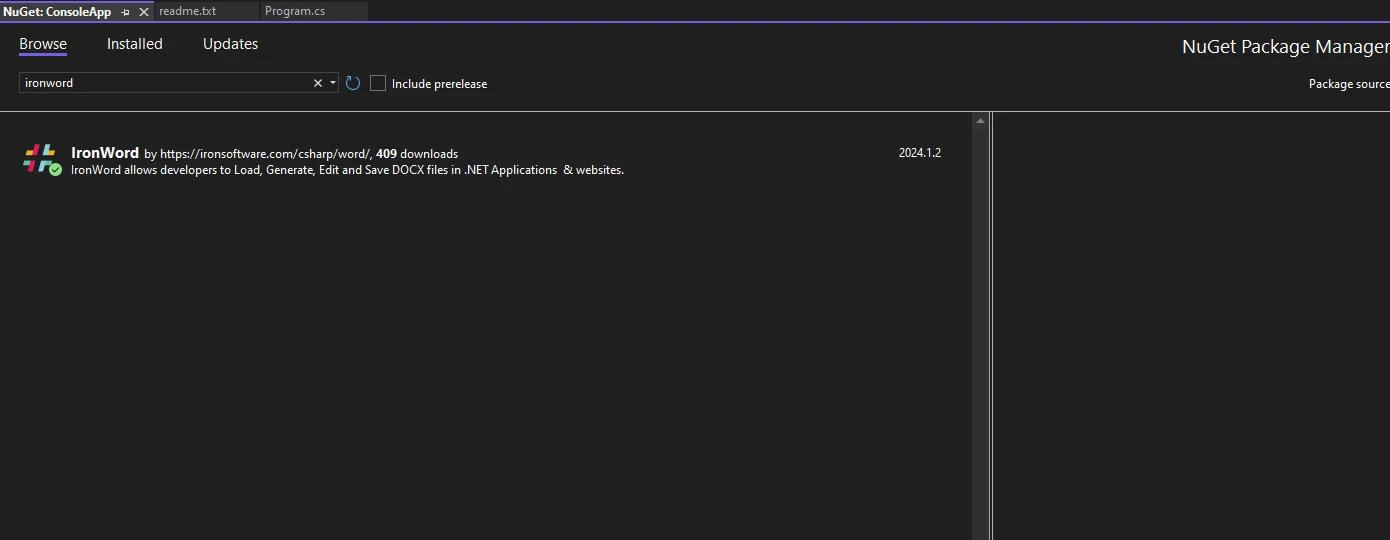Screen dimensions: 1390x540
Task: Click the IronWord package name
Action: pos(105,153)
